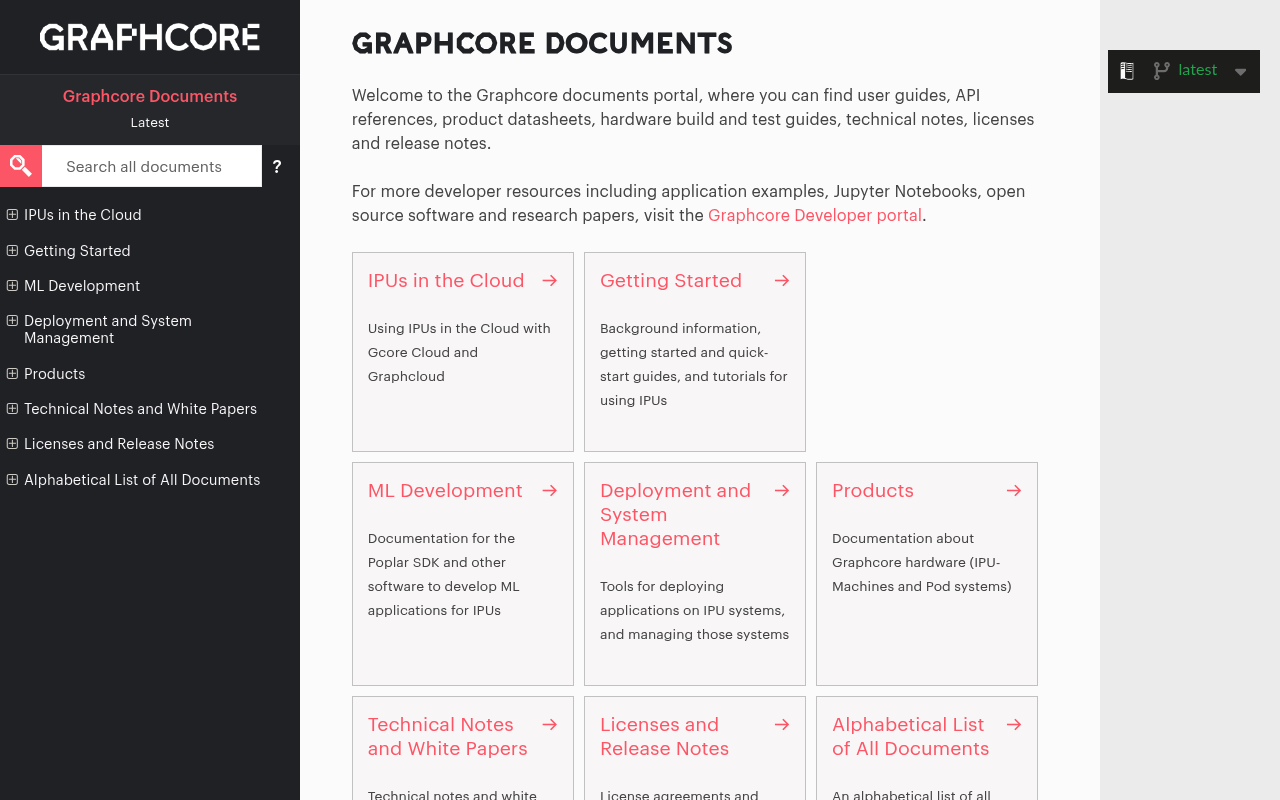Expand Technical Notes and White Papers node
This screenshot has height=800, width=1280.
coord(12,408)
